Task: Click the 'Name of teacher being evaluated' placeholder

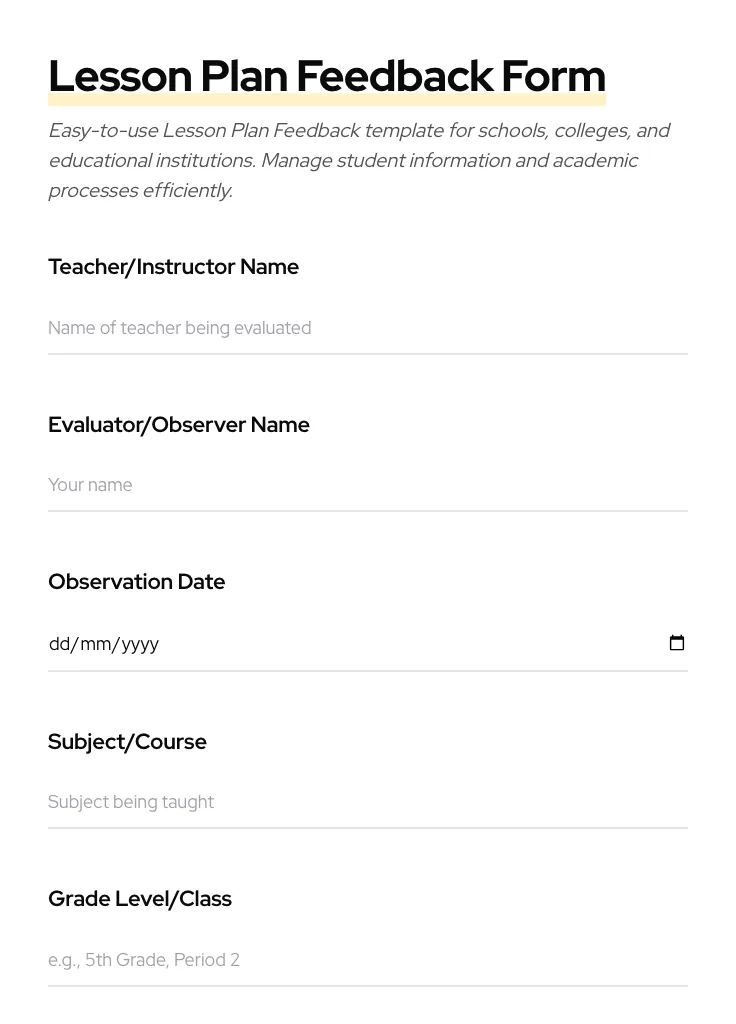Action: coord(179,328)
